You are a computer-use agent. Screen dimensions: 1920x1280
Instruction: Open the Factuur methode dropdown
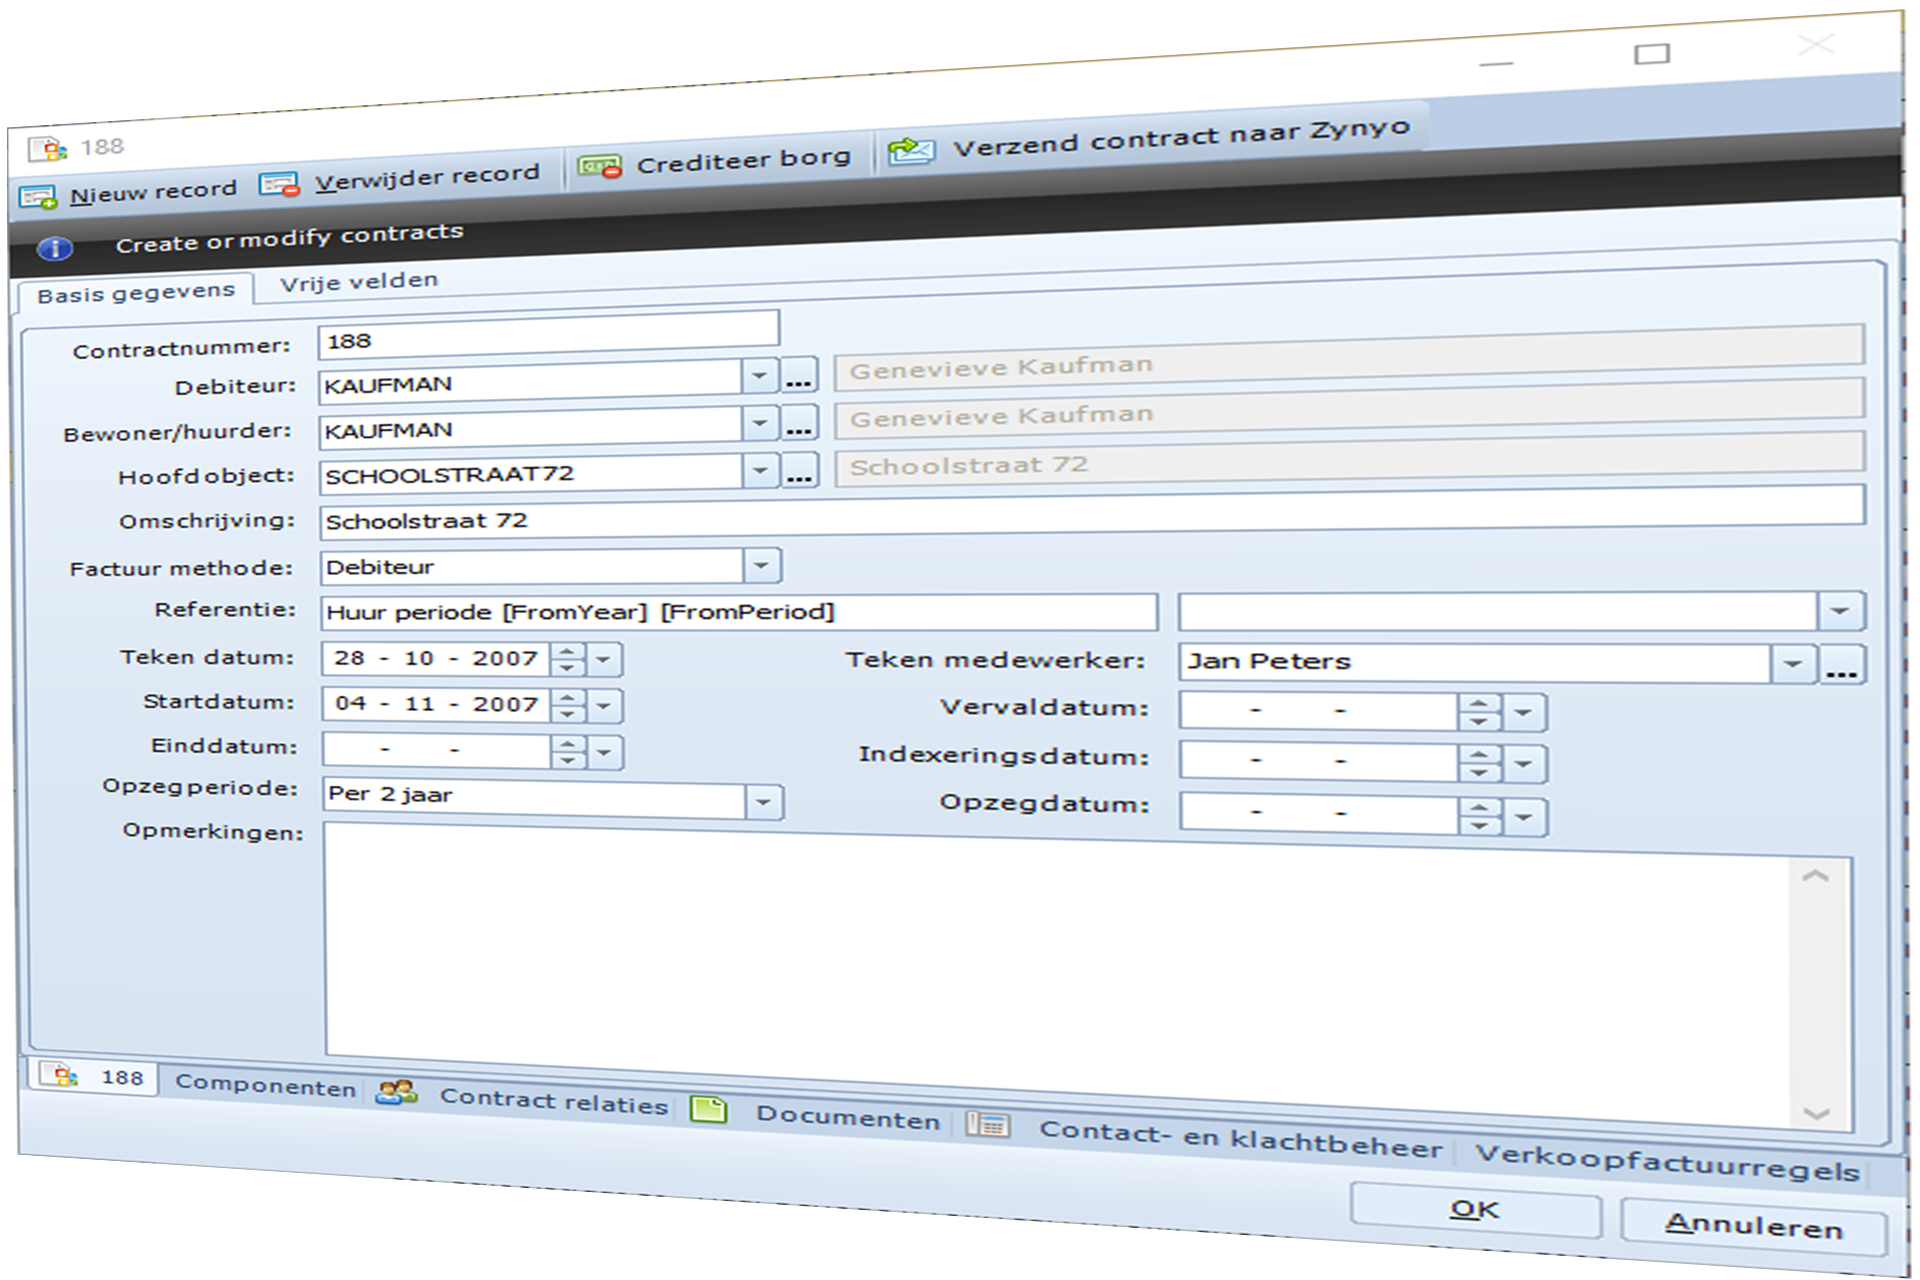click(761, 566)
